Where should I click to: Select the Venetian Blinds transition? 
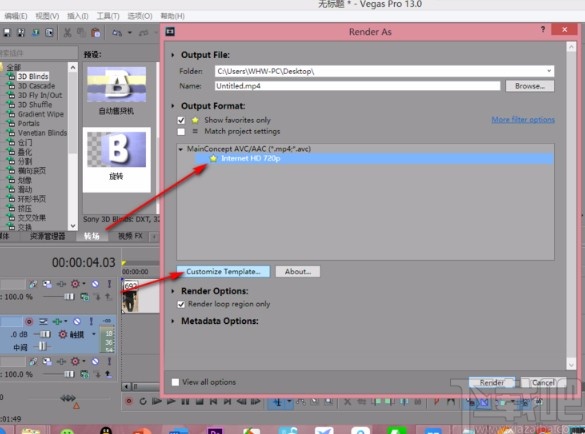pos(42,133)
